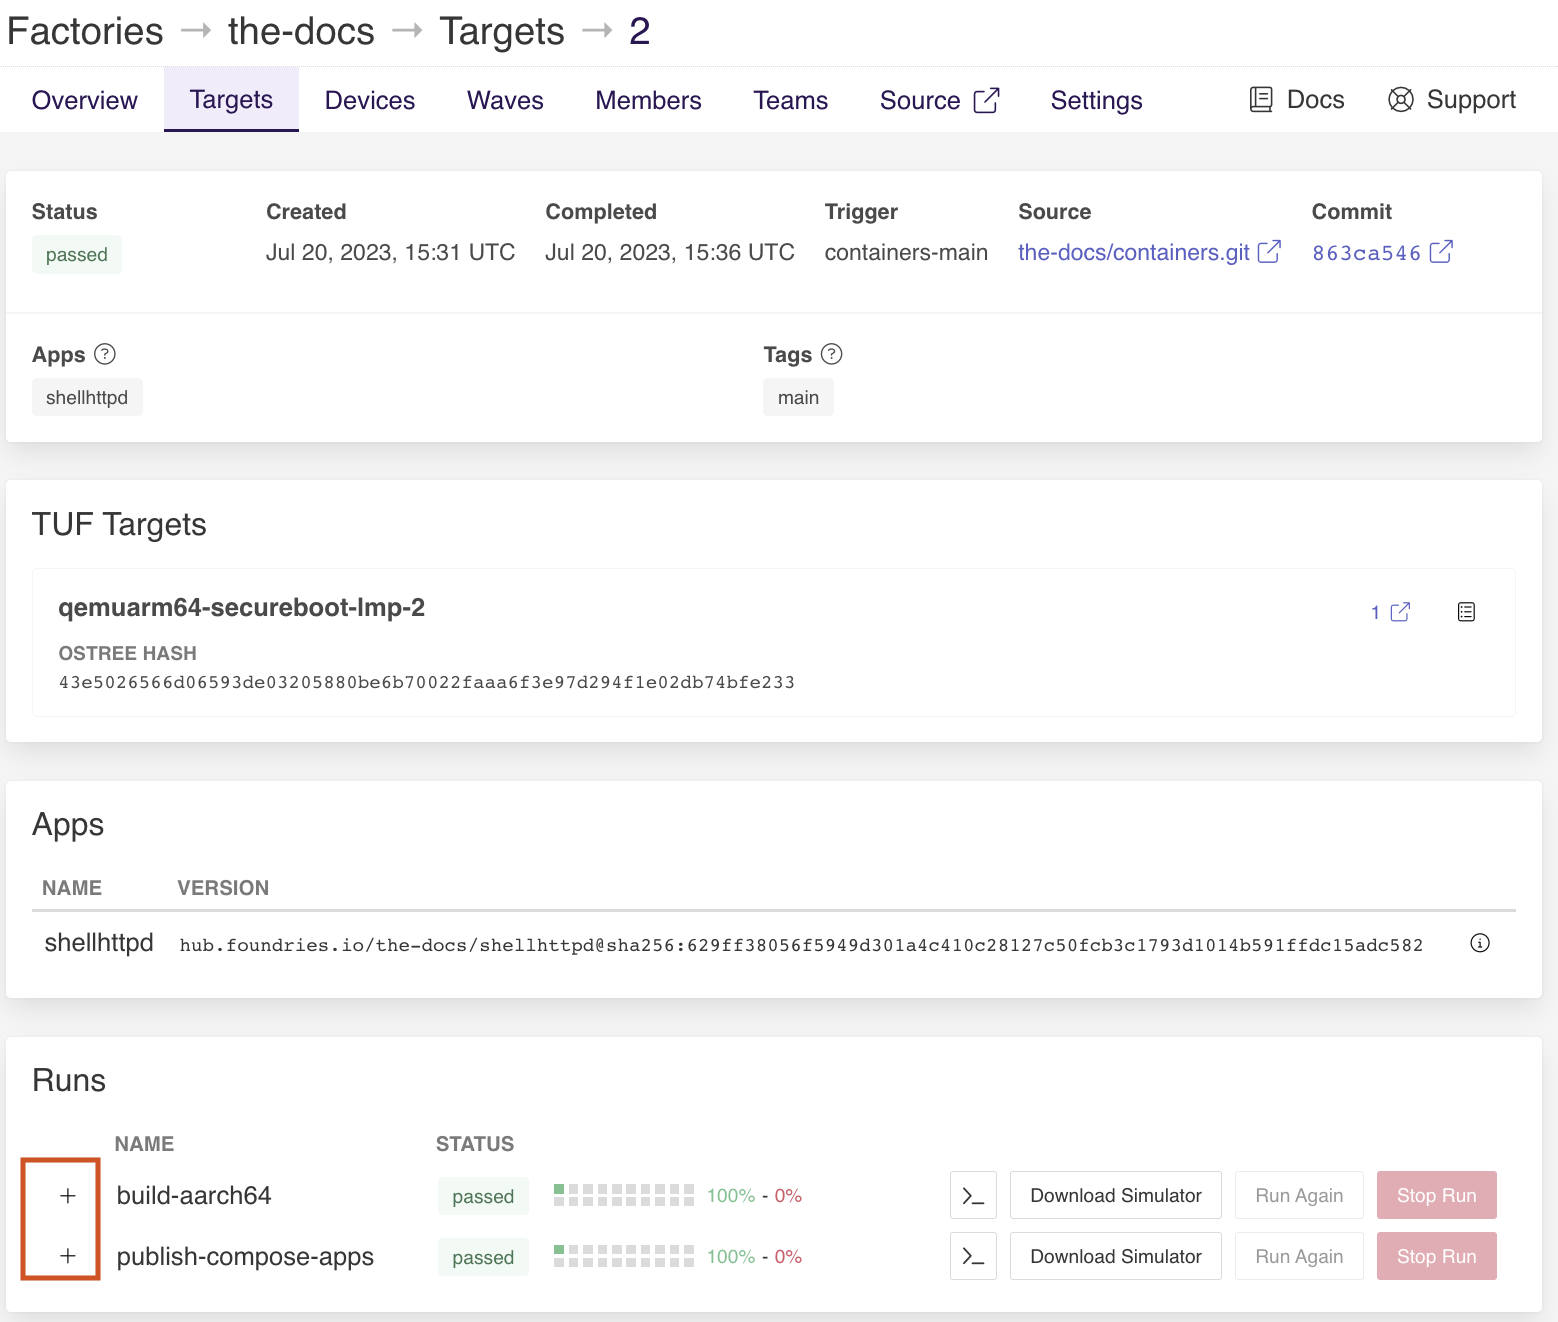Go to the Settings tab

(1096, 100)
